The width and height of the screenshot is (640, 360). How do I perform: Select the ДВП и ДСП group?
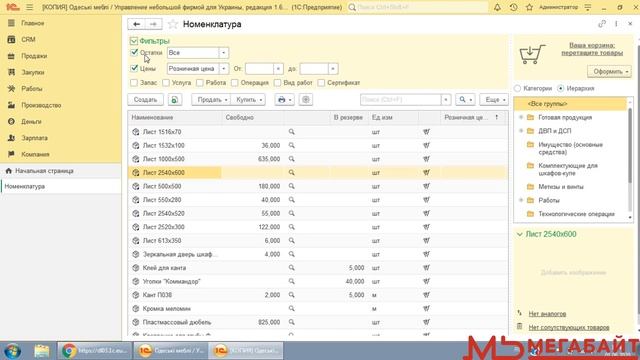coord(554,131)
